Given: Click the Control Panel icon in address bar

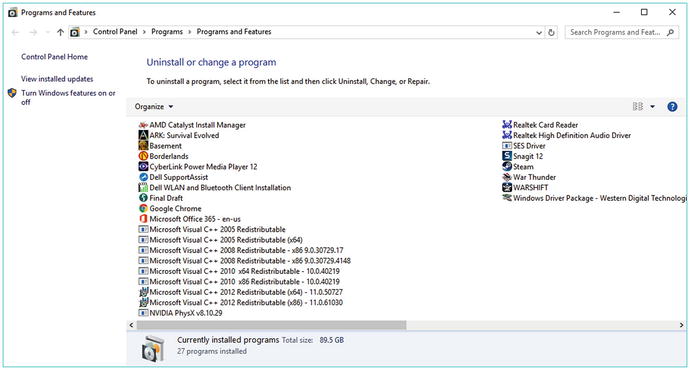Looking at the screenshot, I should pyautogui.click(x=75, y=32).
